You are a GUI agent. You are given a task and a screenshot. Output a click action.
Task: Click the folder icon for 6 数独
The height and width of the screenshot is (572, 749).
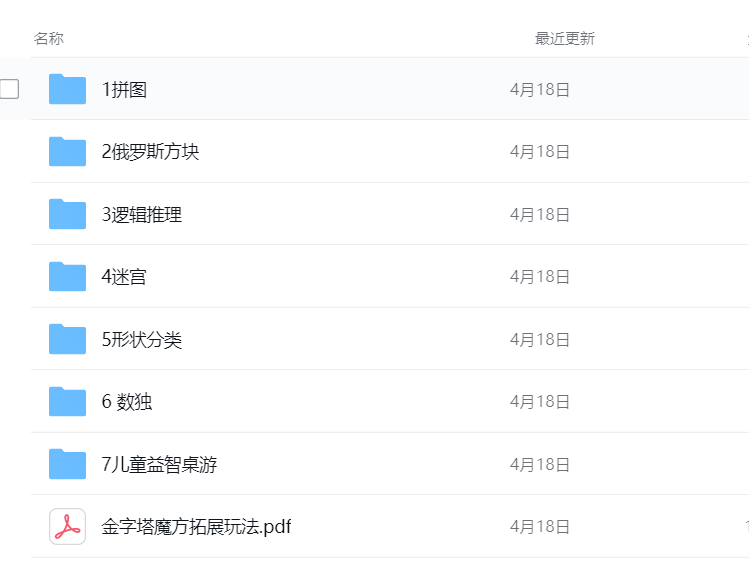pyautogui.click(x=67, y=401)
